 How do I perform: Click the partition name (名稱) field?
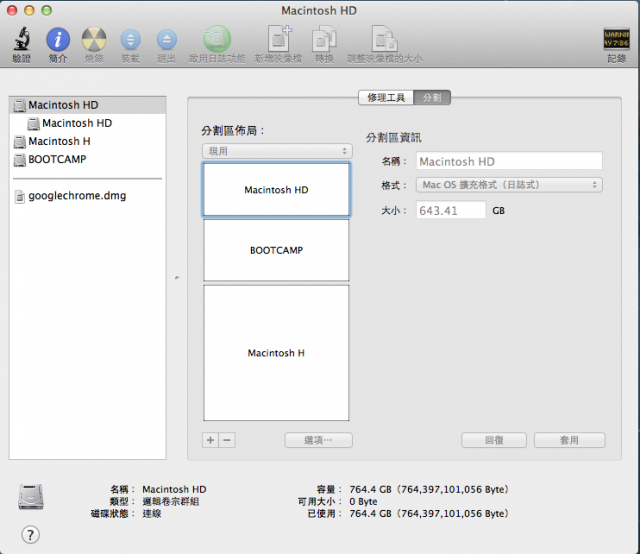[x=509, y=161]
